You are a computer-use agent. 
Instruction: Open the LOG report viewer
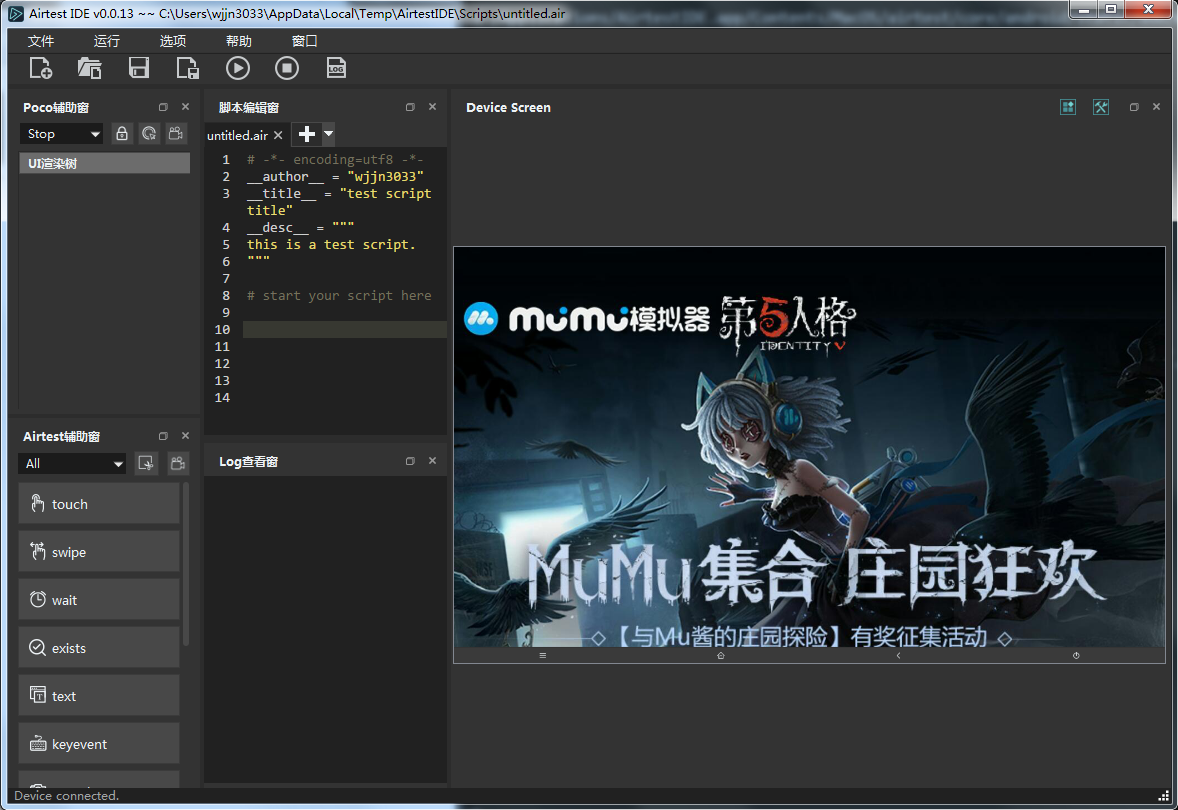tap(336, 68)
